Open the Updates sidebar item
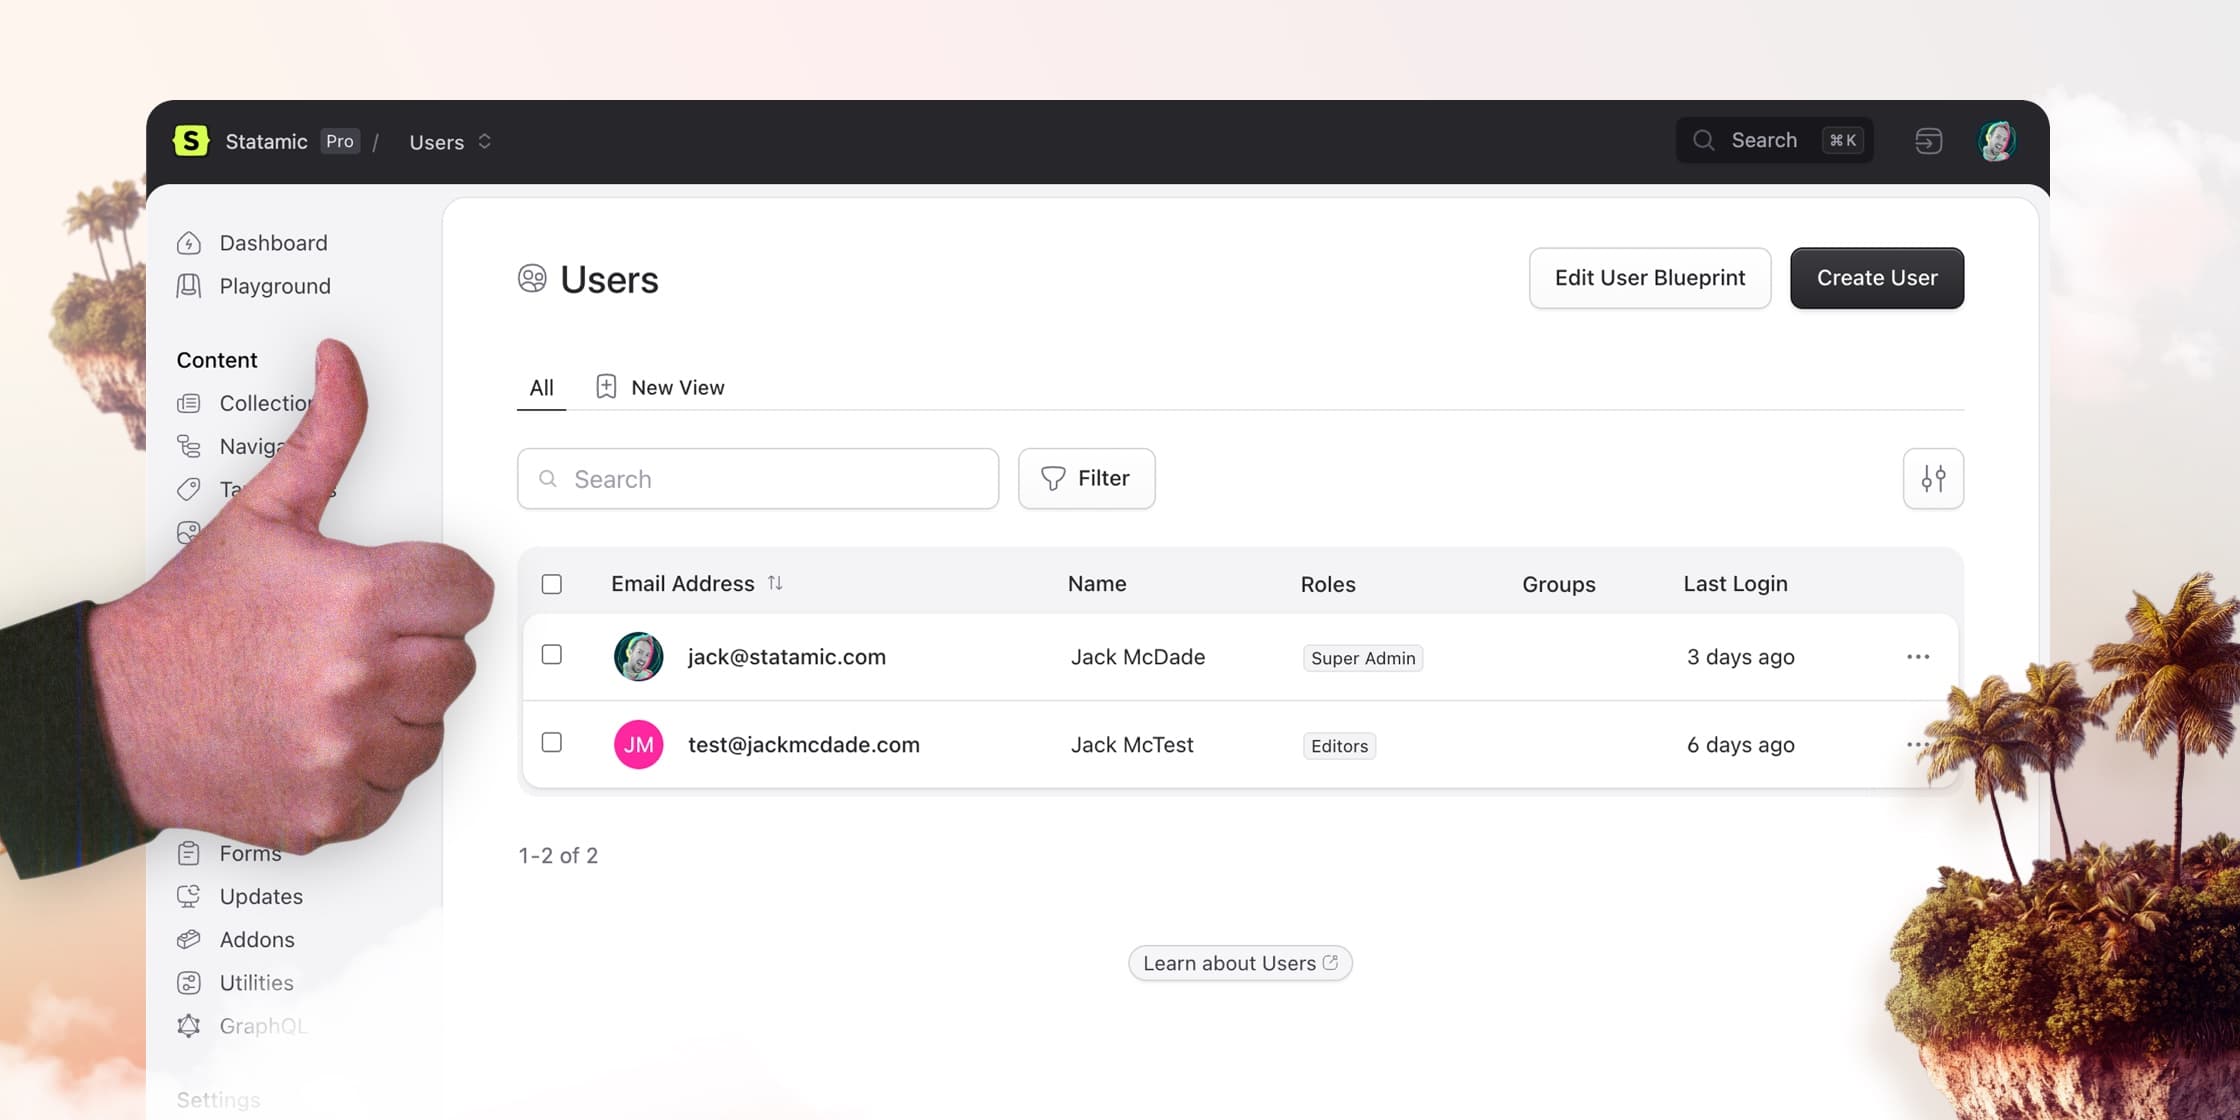 (x=240, y=896)
